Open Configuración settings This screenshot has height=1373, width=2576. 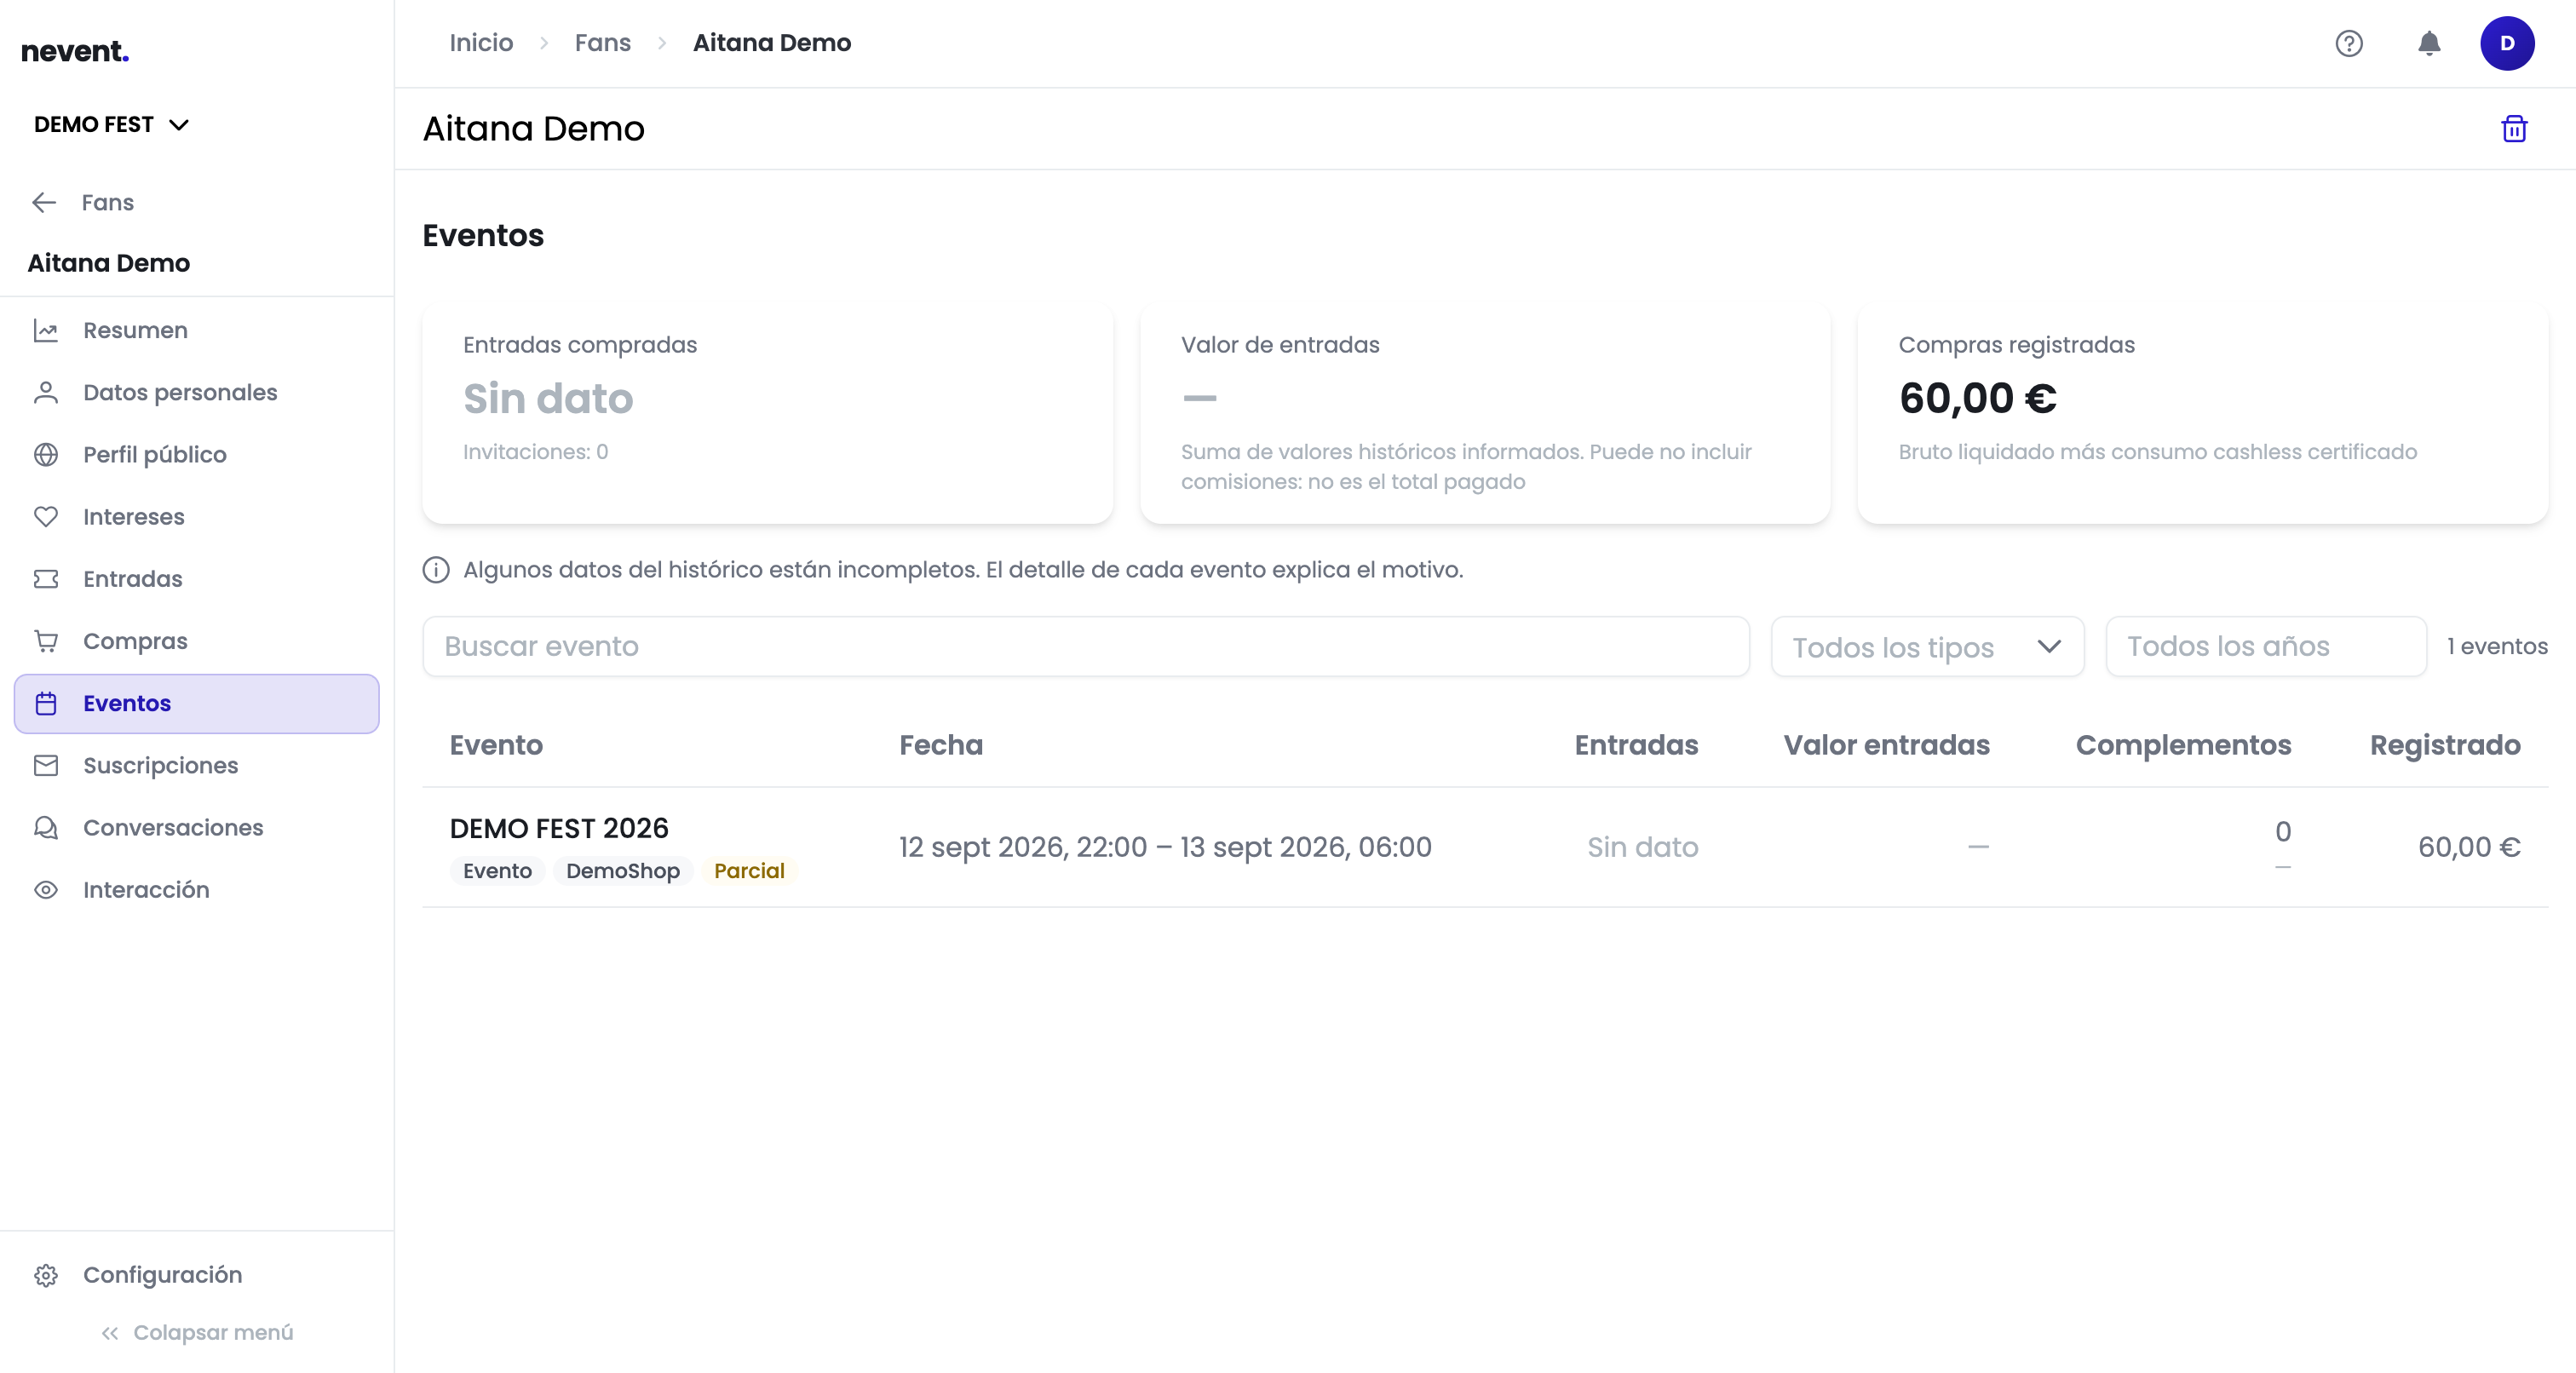point(197,1275)
